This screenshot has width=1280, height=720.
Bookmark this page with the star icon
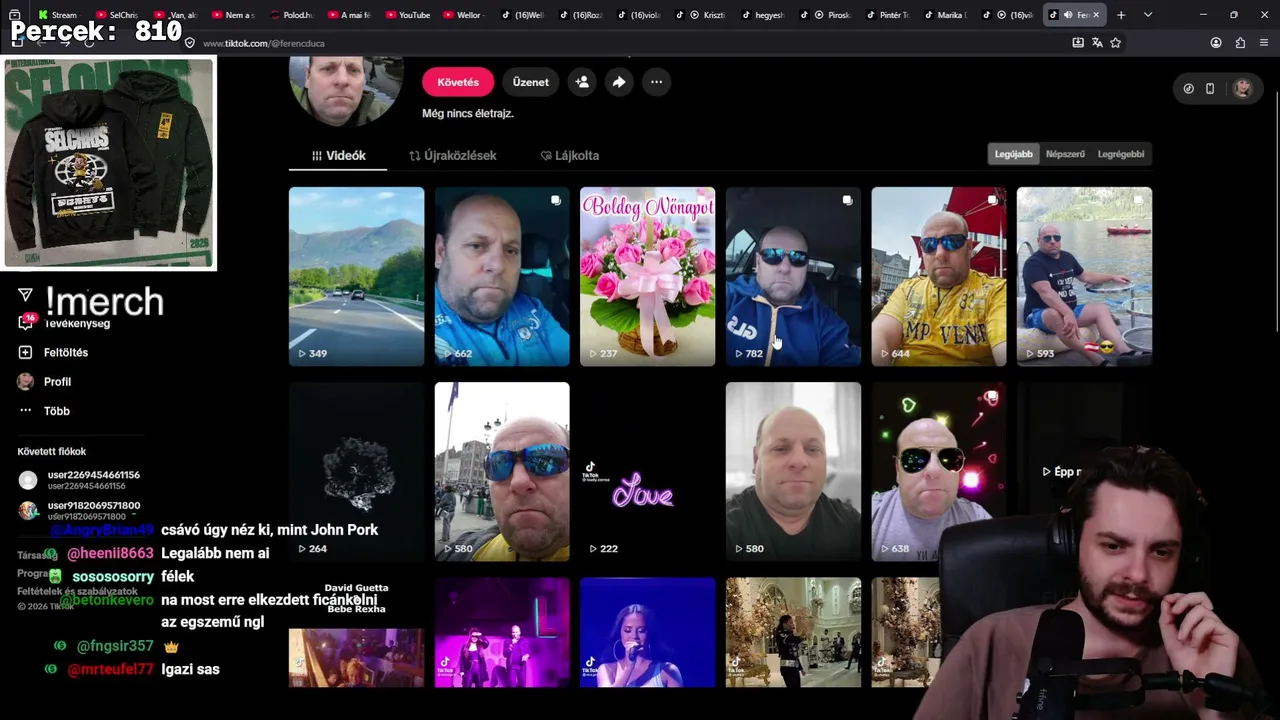tap(1116, 43)
